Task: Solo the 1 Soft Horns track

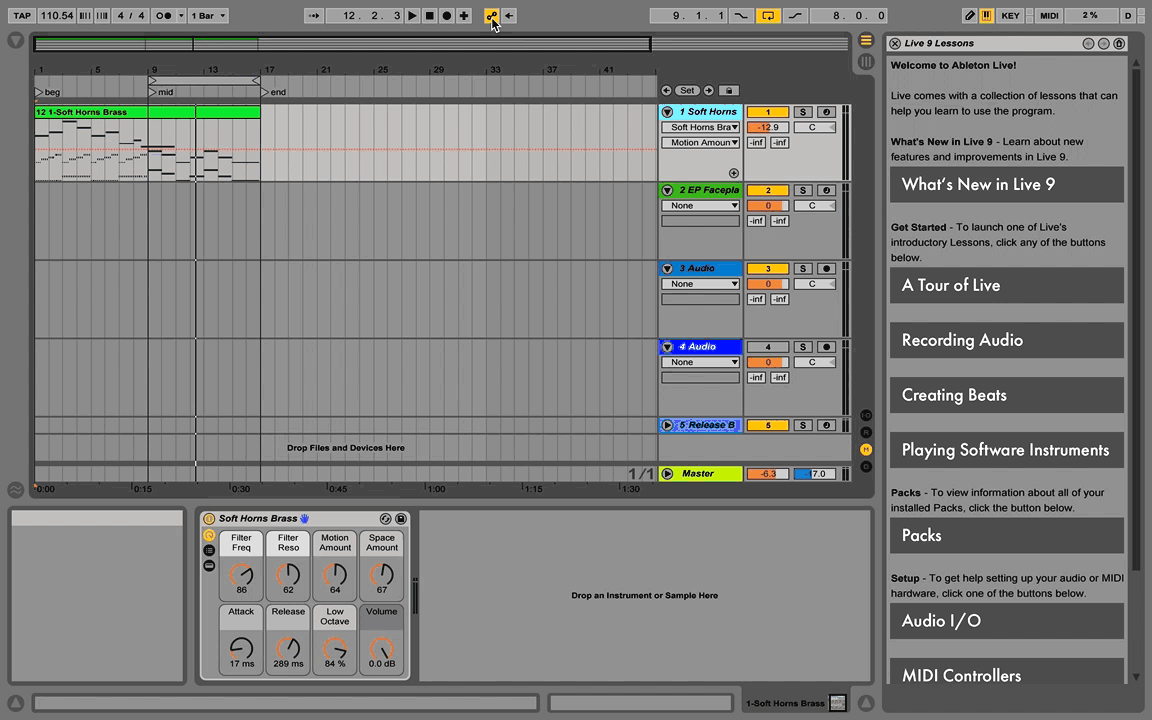Action: [x=803, y=112]
